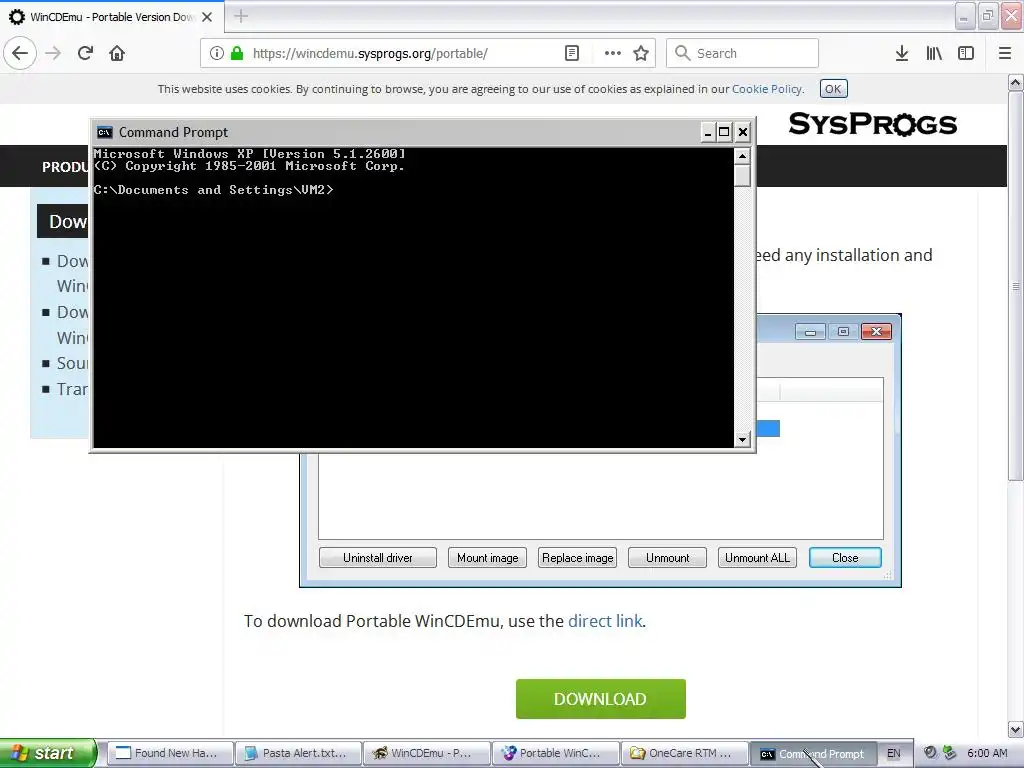The image size is (1024, 768).
Task: Click the green padlock security icon
Action: tap(237, 53)
